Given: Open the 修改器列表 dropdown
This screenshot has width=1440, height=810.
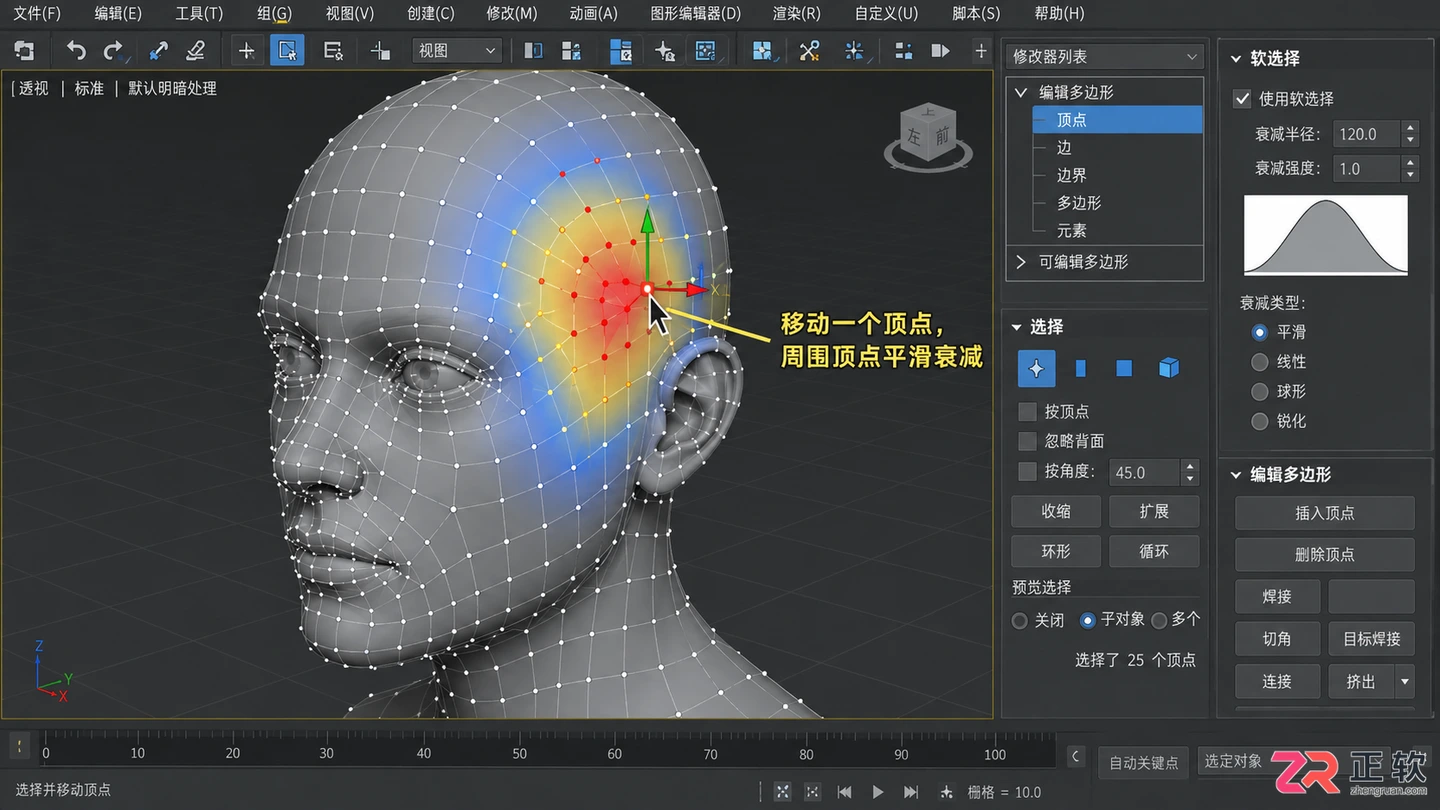Looking at the screenshot, I should pos(1104,57).
